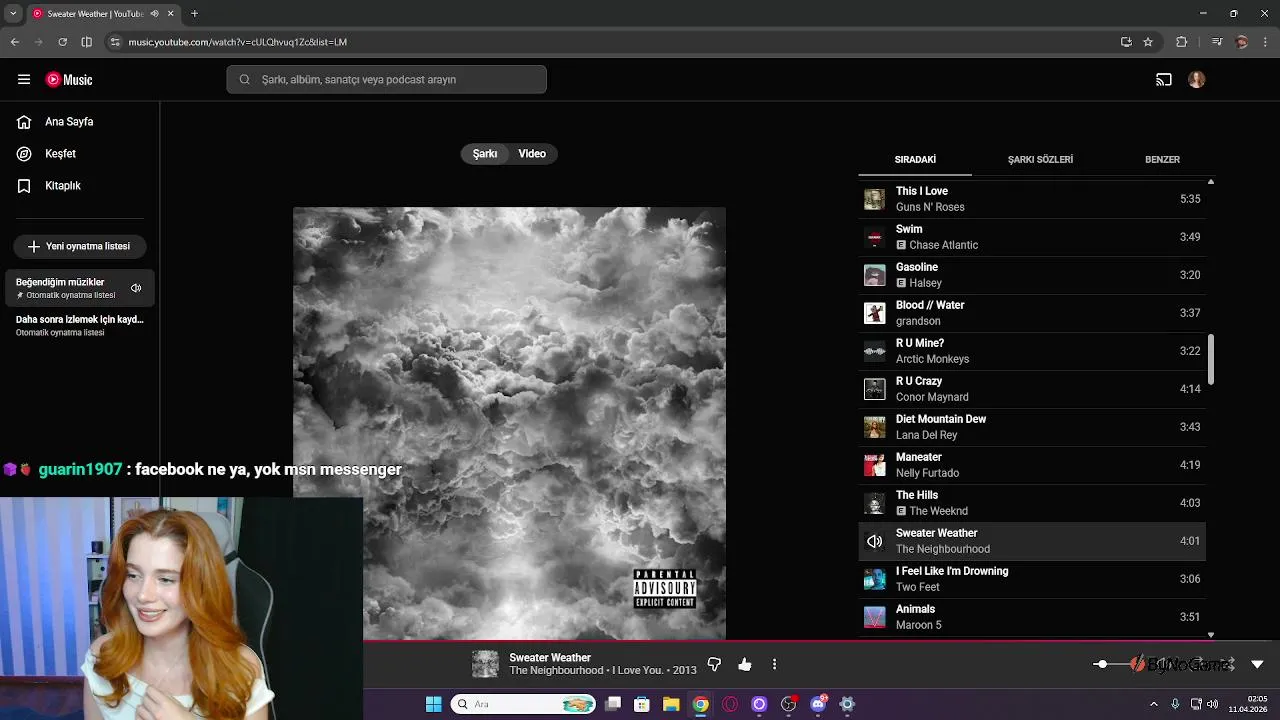Click Animals album thumbnail
1280x720 pixels.
pos(875,617)
